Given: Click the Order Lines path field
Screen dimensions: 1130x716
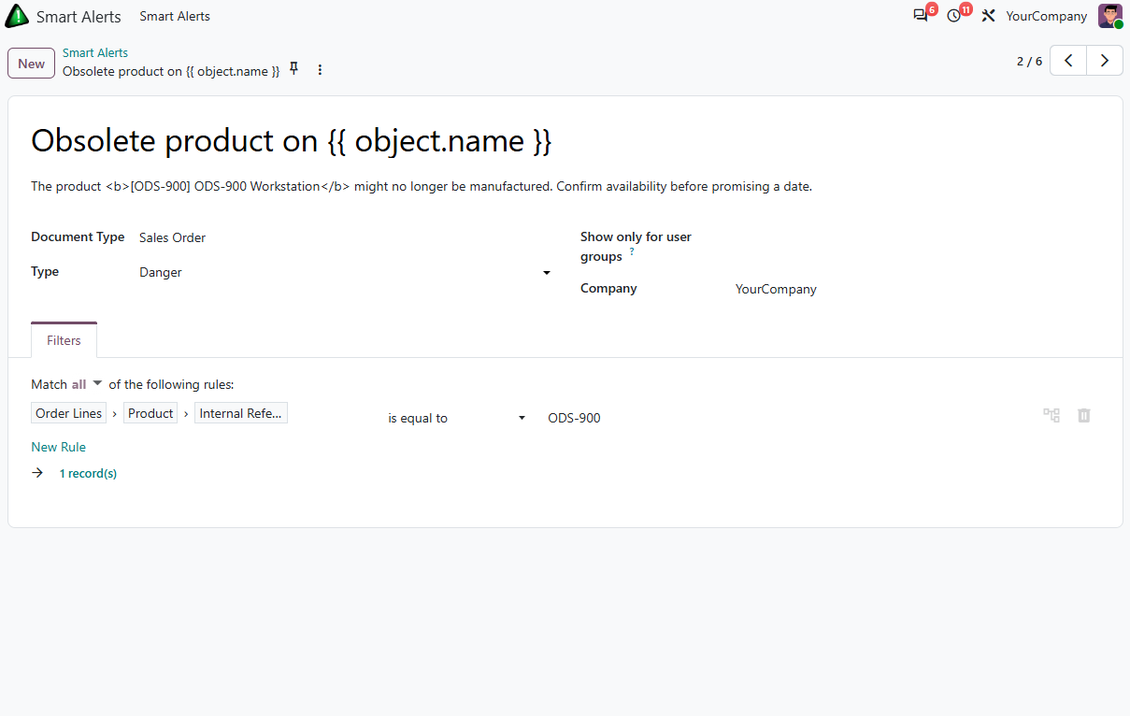Looking at the screenshot, I should click(x=68, y=413).
